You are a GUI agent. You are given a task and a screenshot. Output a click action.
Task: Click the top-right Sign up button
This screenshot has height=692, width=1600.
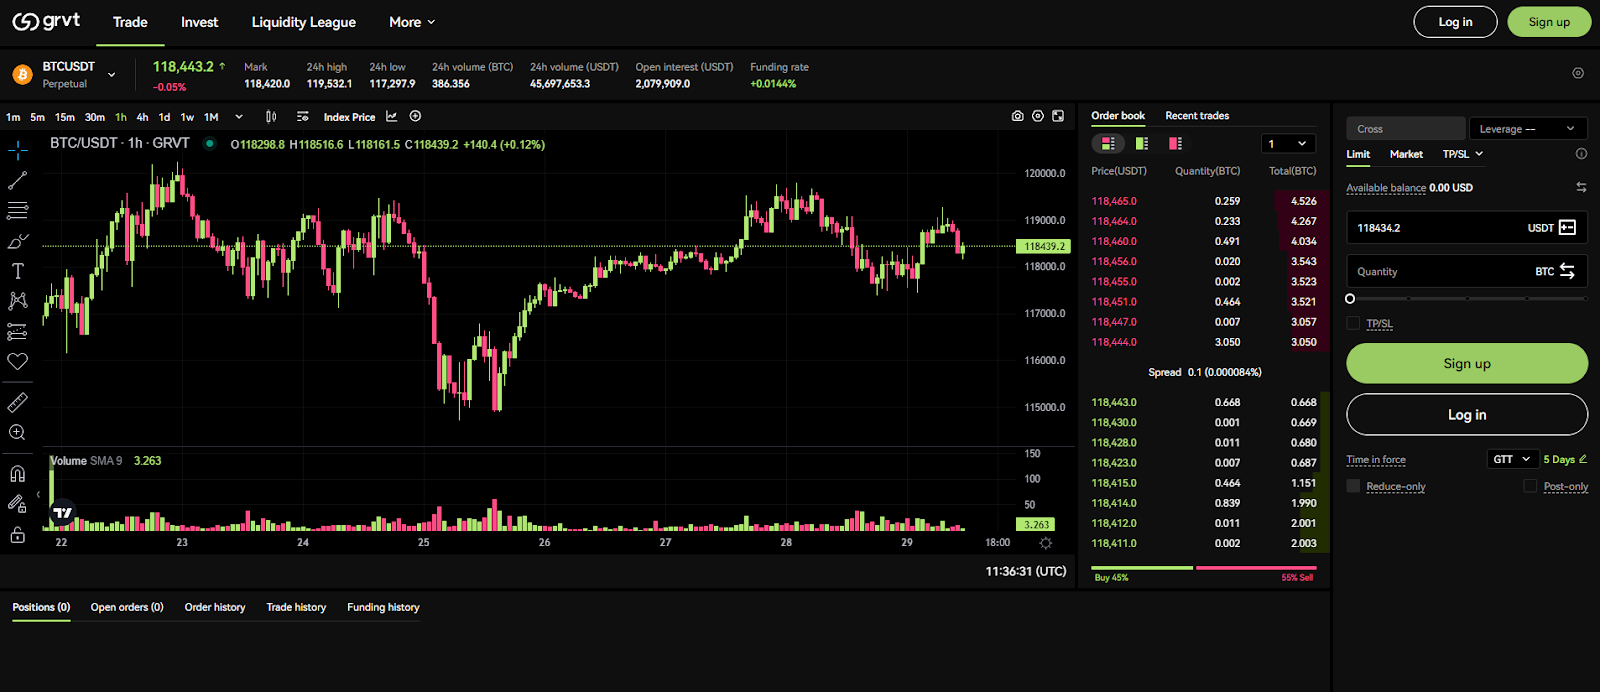point(1549,22)
